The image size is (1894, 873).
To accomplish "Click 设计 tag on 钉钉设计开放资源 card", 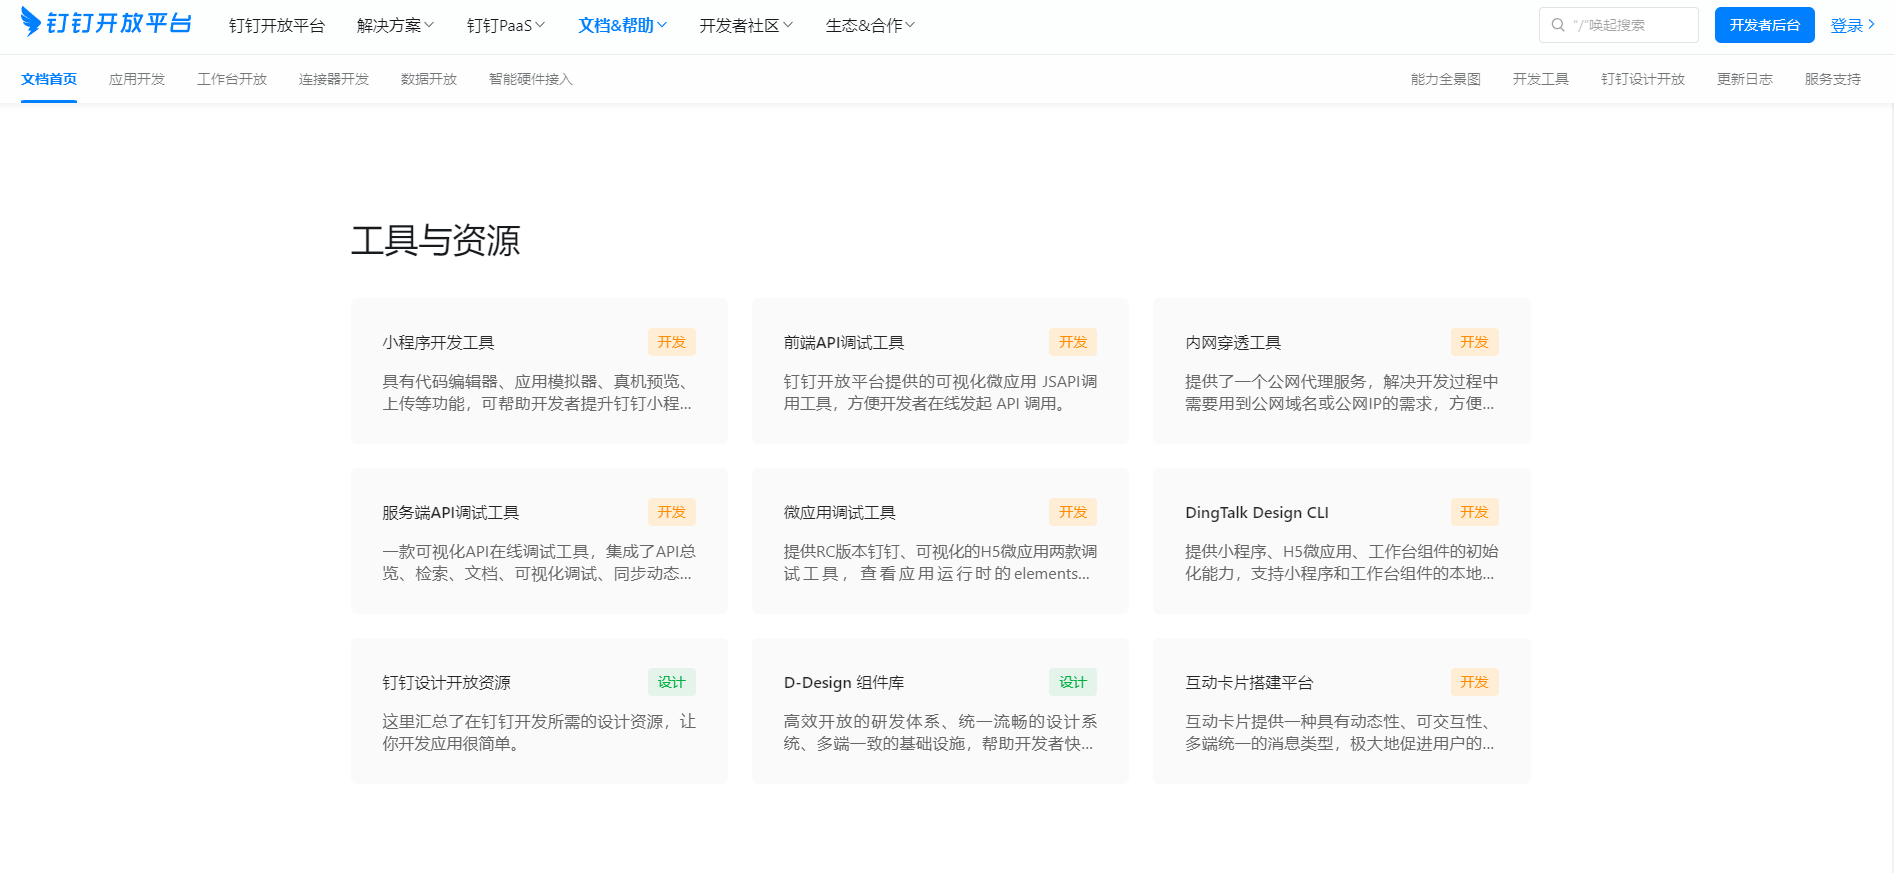I will 672,682.
